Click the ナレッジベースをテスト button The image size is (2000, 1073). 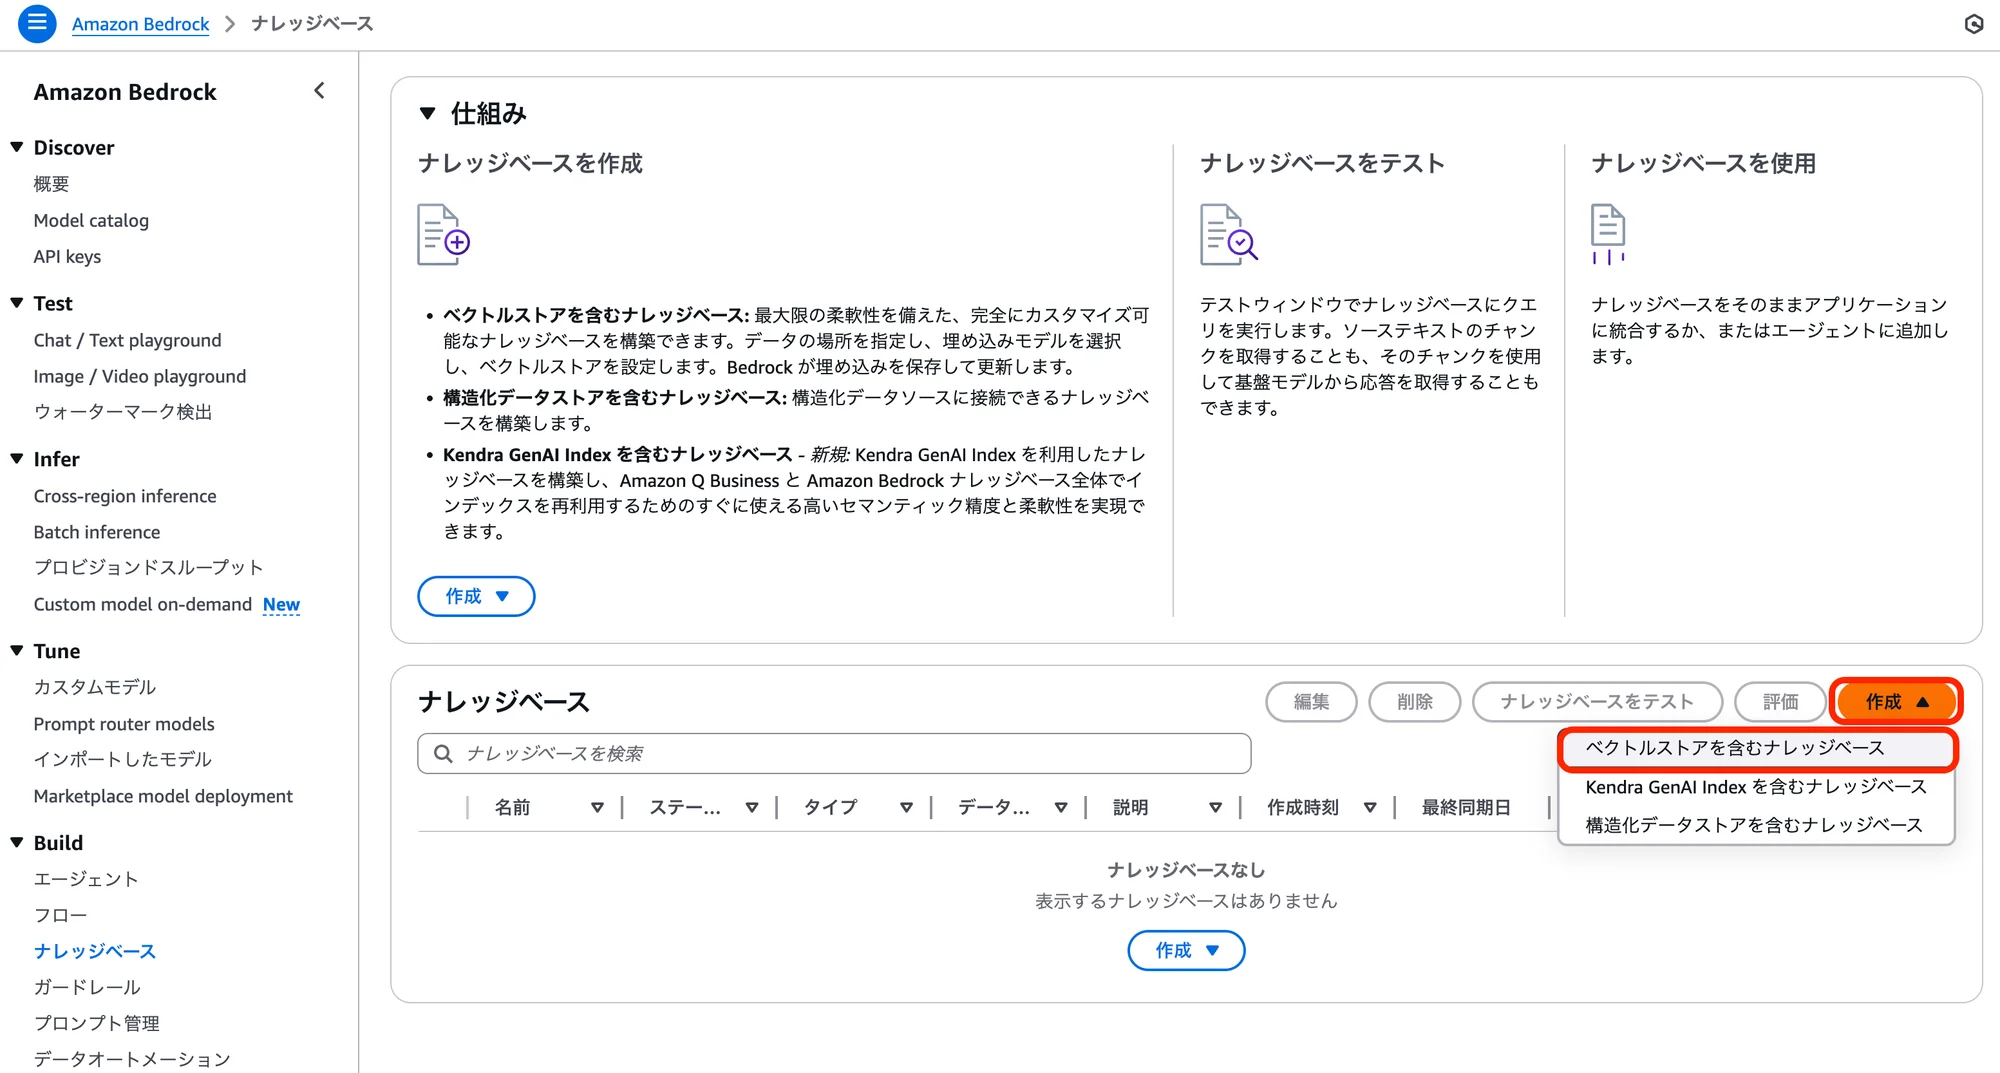point(1597,701)
